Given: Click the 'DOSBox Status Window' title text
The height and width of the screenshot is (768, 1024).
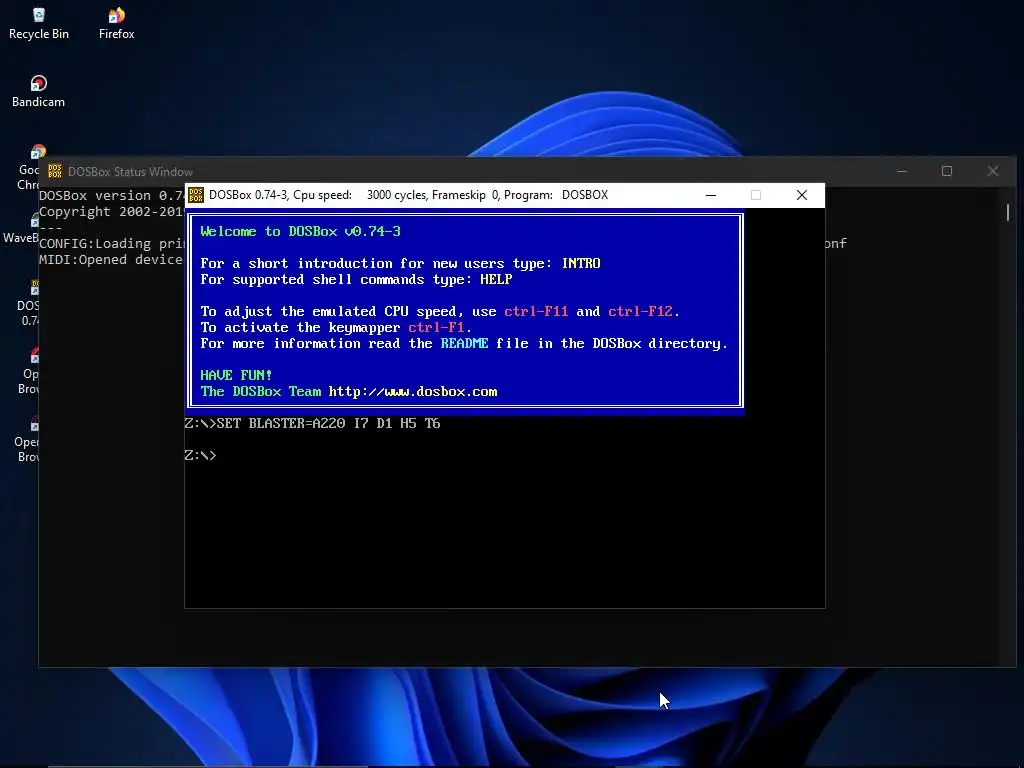Looking at the screenshot, I should [x=131, y=172].
